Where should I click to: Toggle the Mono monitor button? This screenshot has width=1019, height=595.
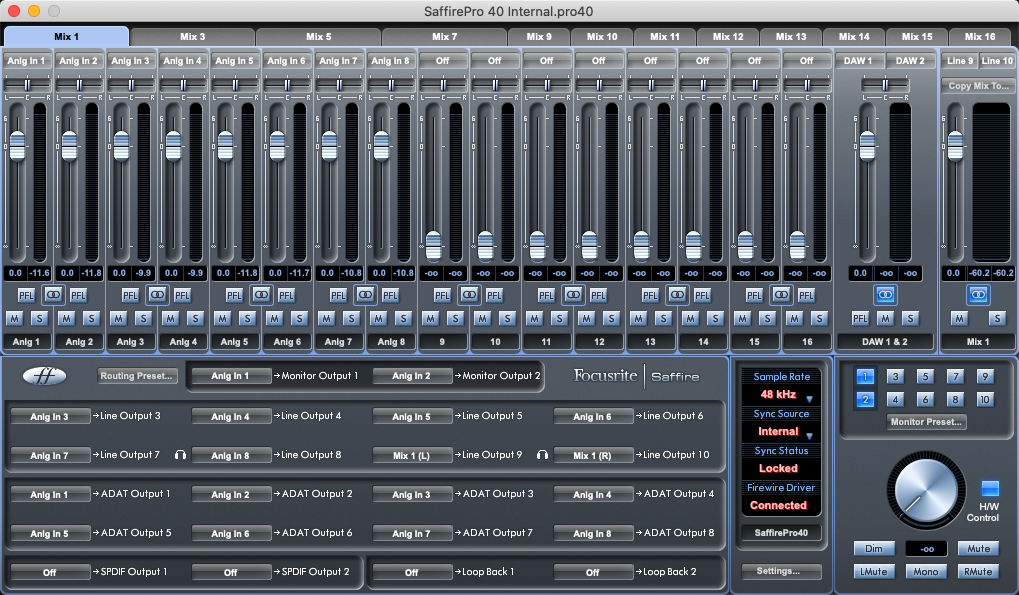click(925, 572)
